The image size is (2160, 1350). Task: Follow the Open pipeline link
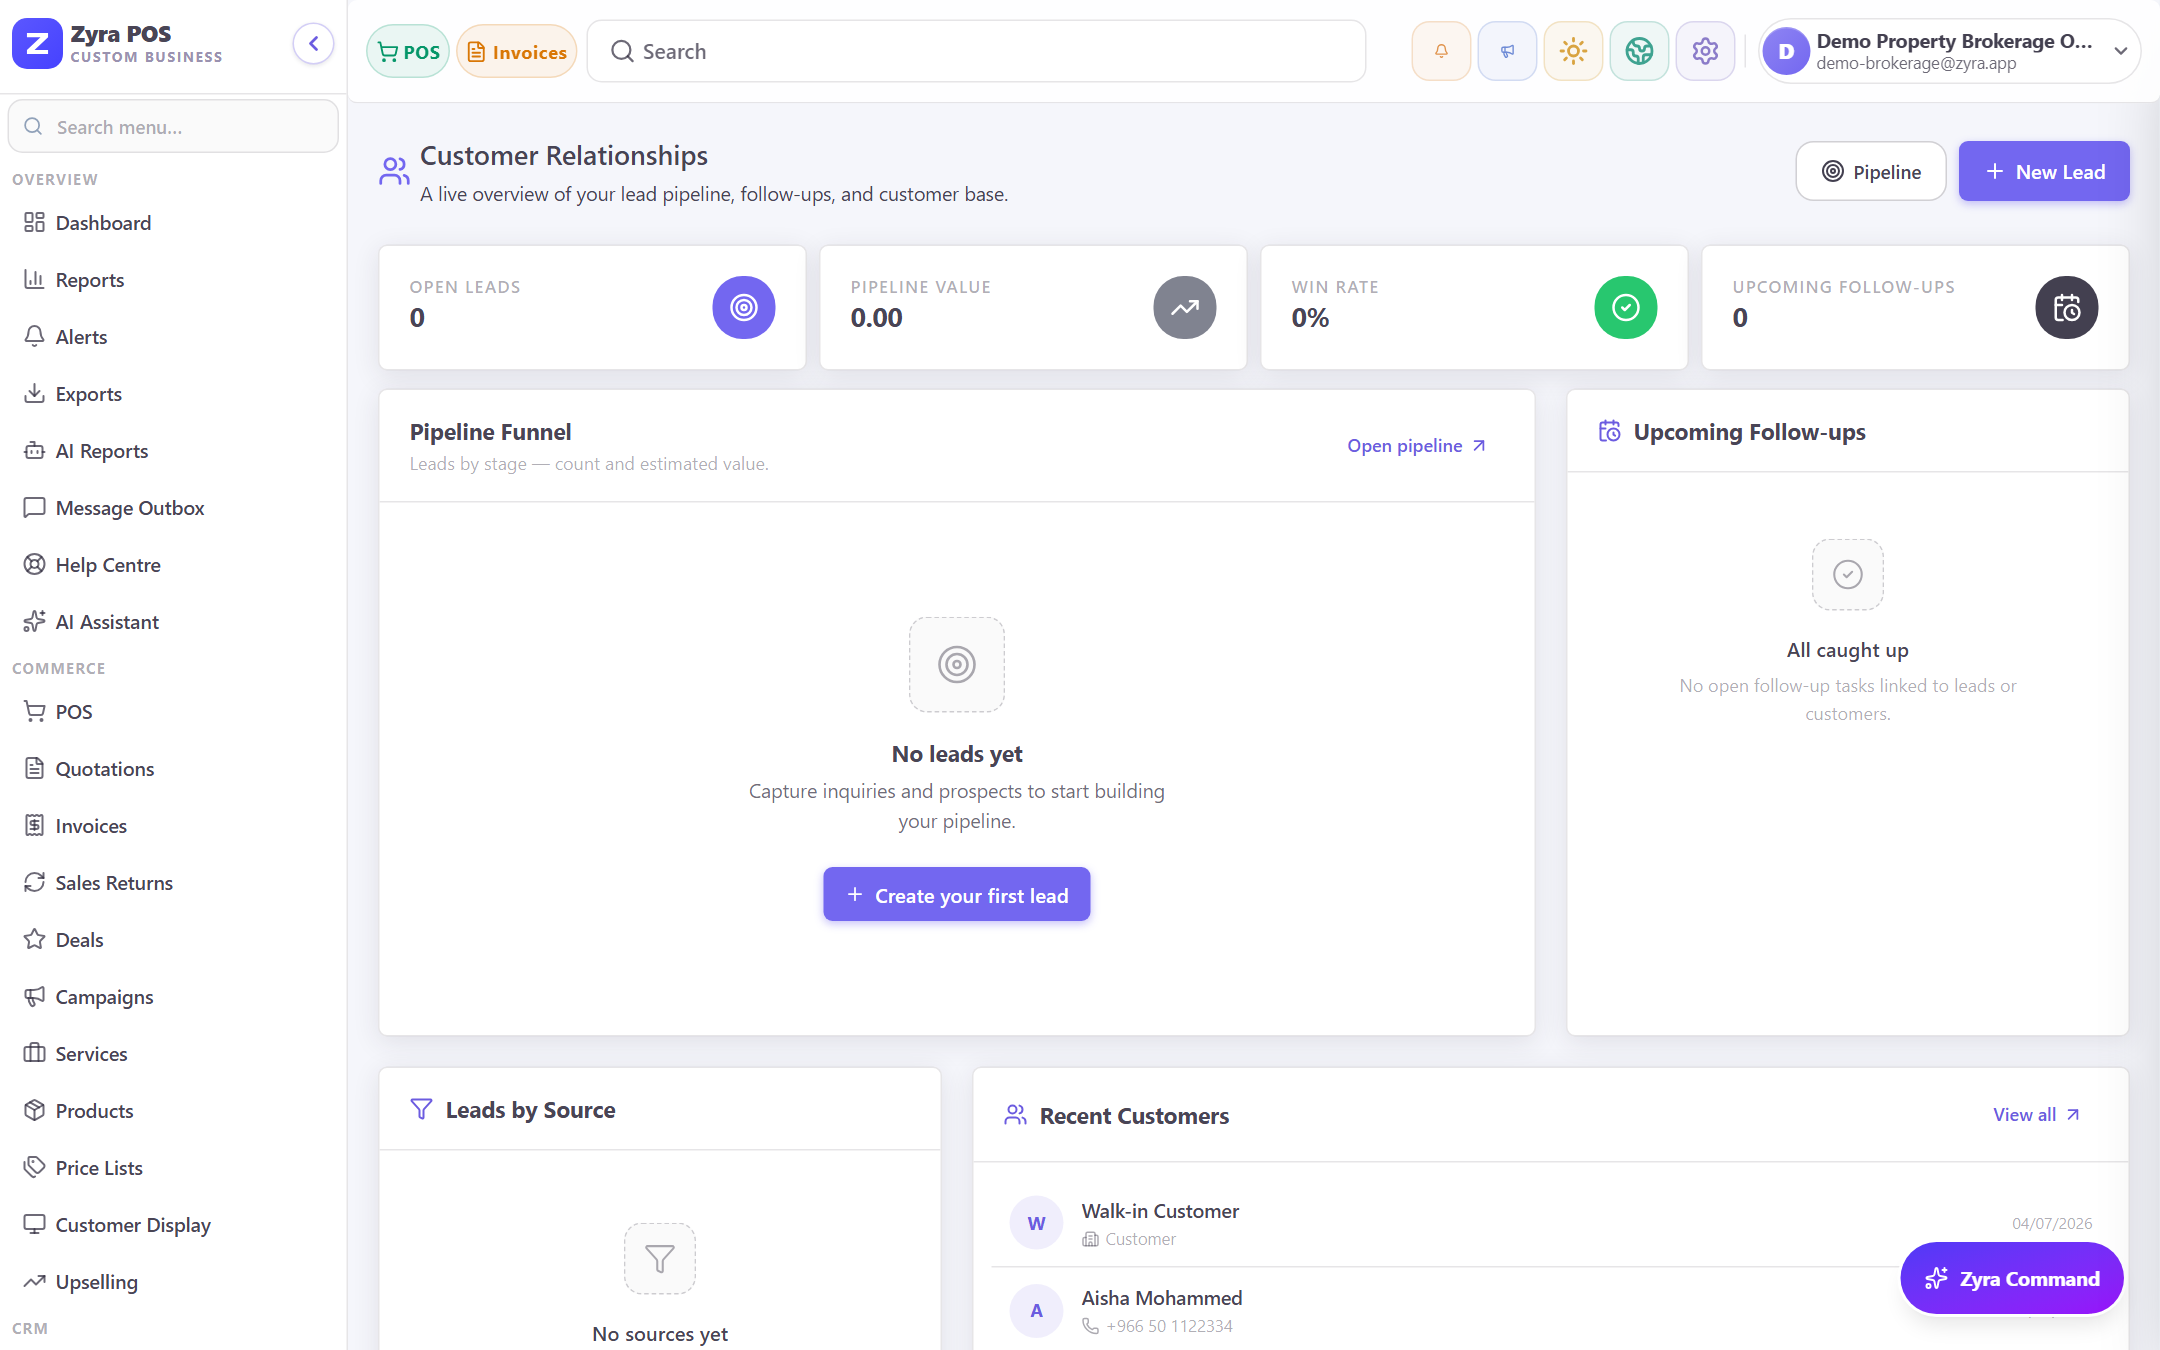(x=1416, y=446)
